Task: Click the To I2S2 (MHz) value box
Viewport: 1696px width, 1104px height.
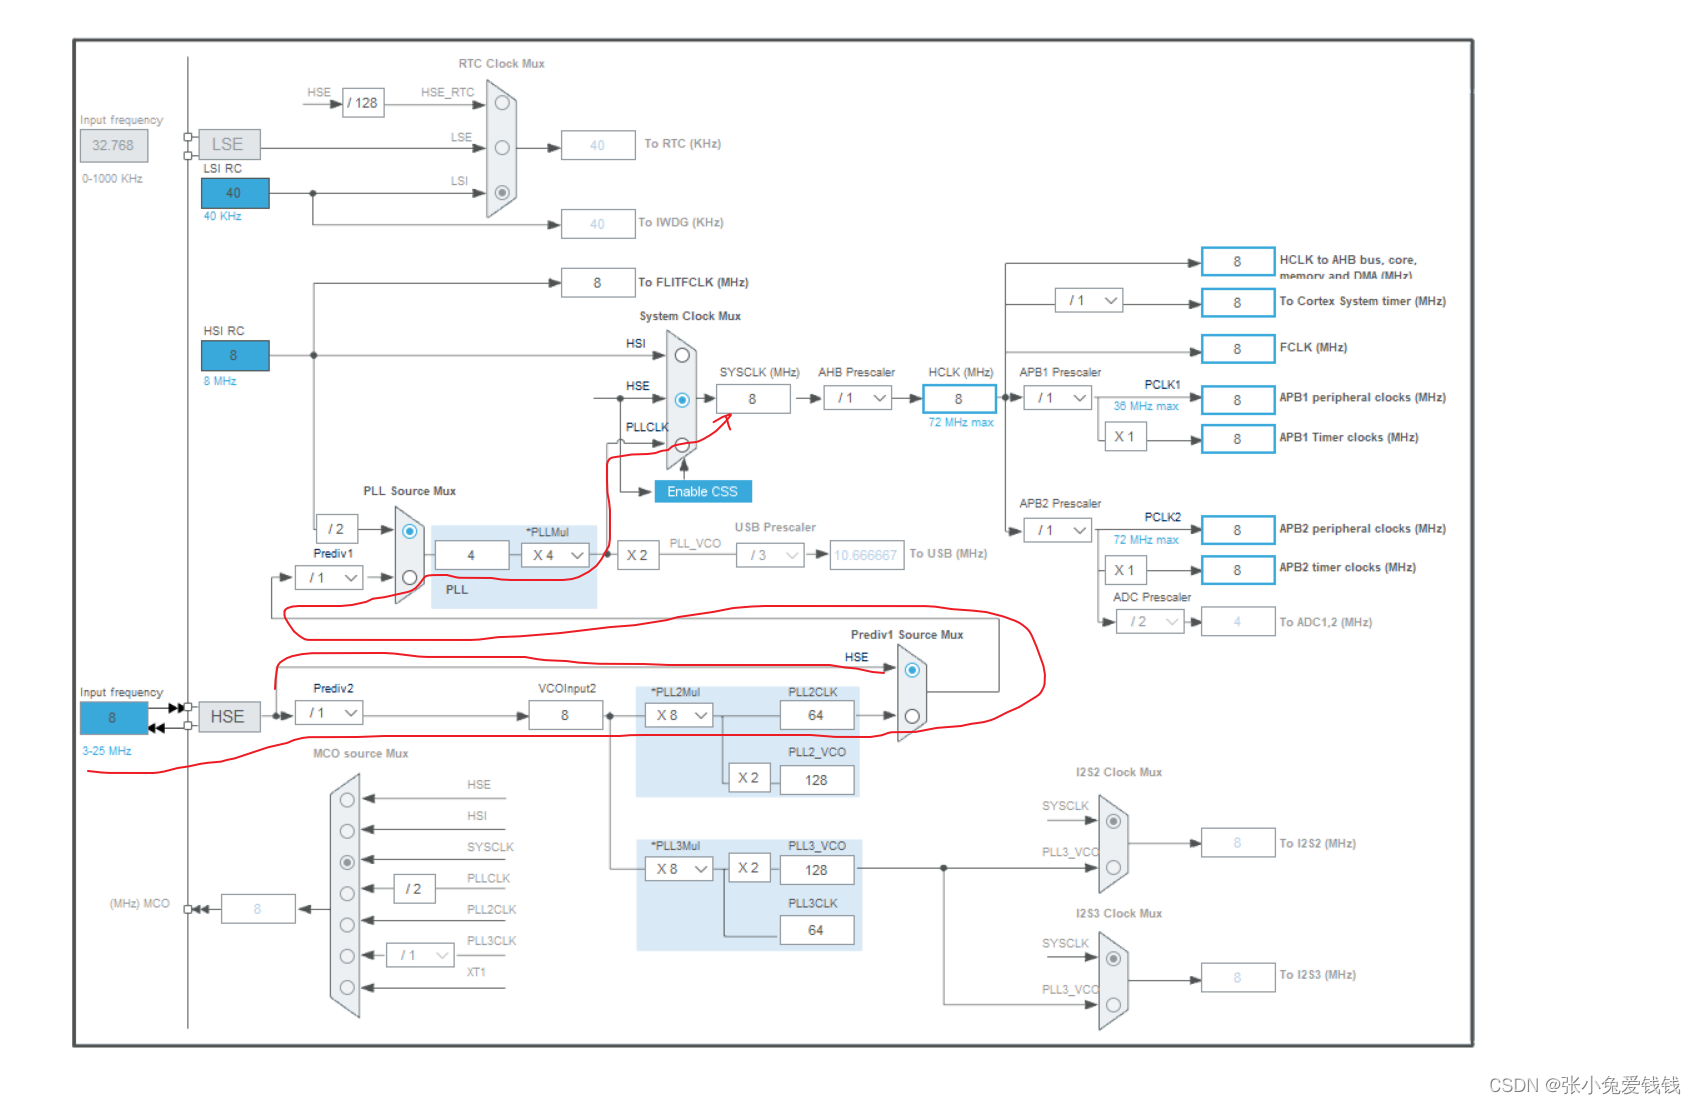Action: coord(1238,843)
